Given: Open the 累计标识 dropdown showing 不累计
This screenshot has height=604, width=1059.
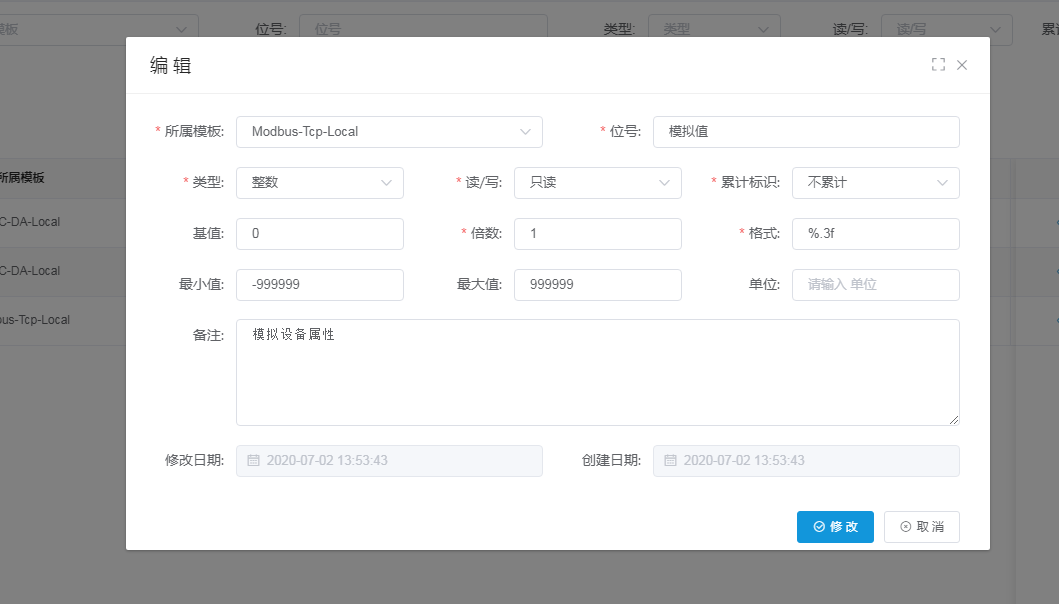Looking at the screenshot, I should tap(875, 183).
